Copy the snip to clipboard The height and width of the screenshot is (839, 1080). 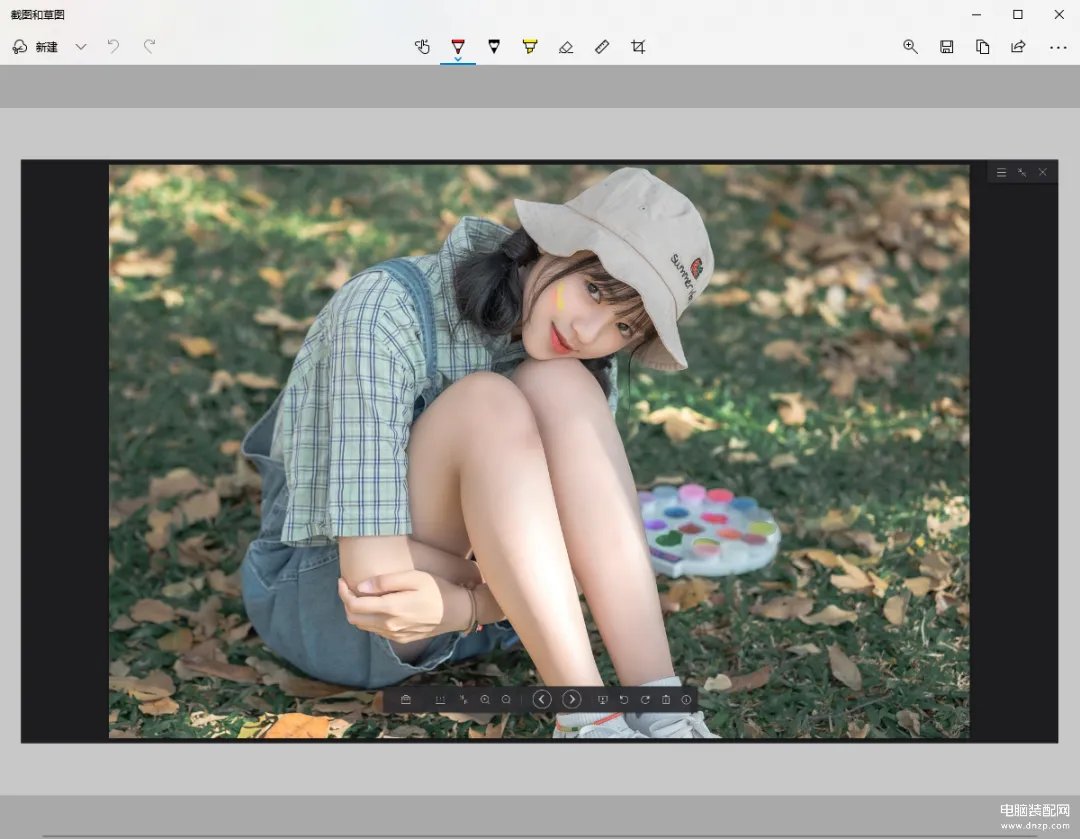click(982, 47)
